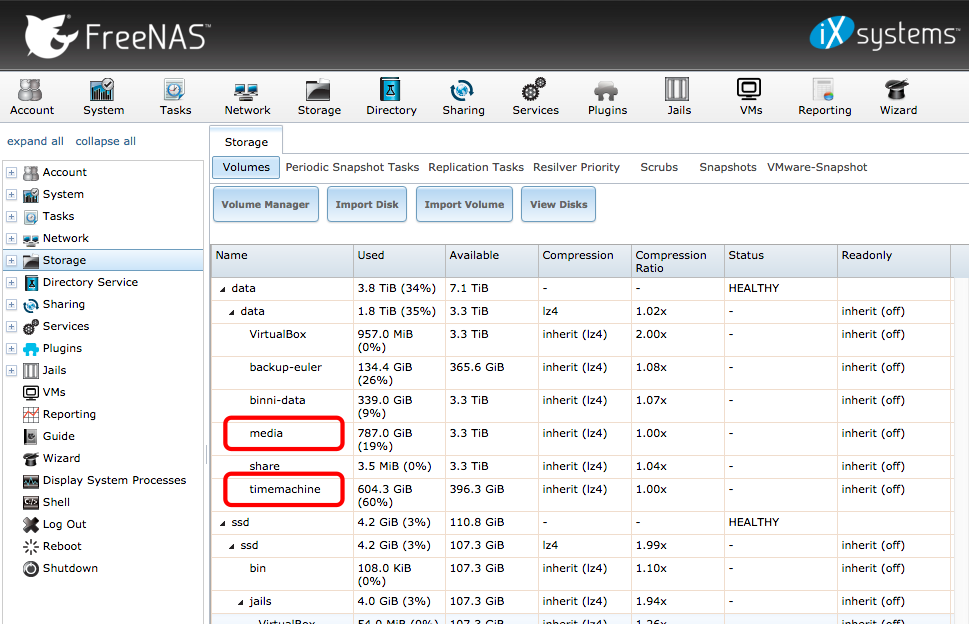Click the Import Volume button
The width and height of the screenshot is (969, 624).
[464, 204]
